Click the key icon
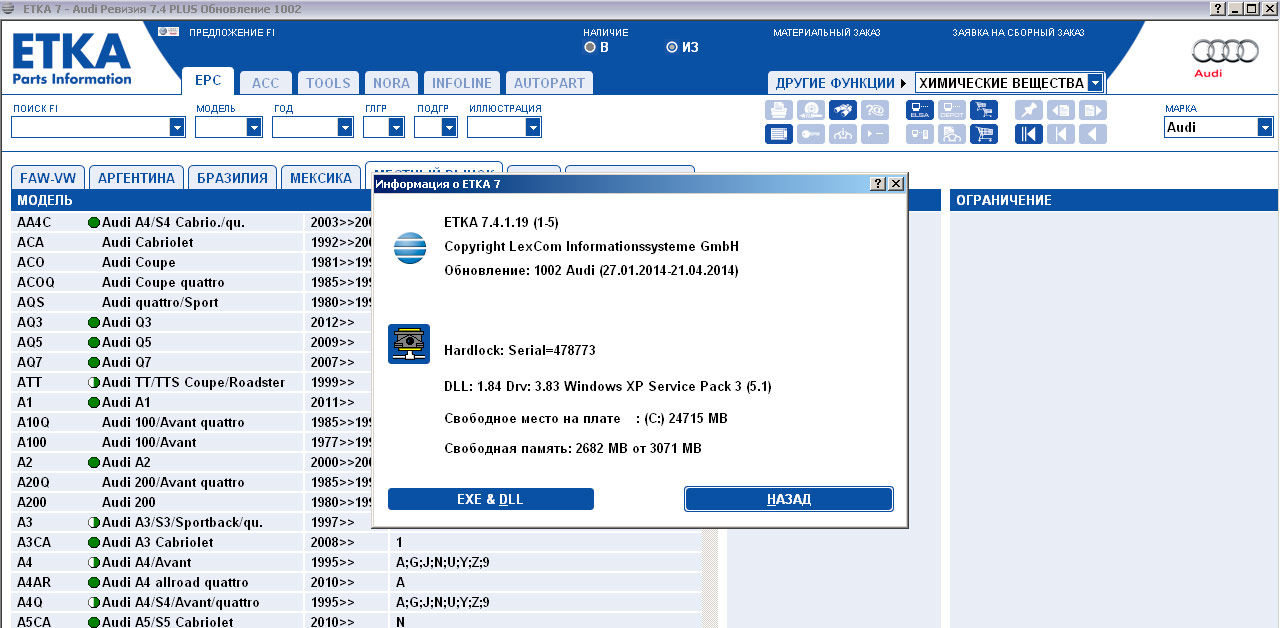The image size is (1280, 628). click(811, 134)
